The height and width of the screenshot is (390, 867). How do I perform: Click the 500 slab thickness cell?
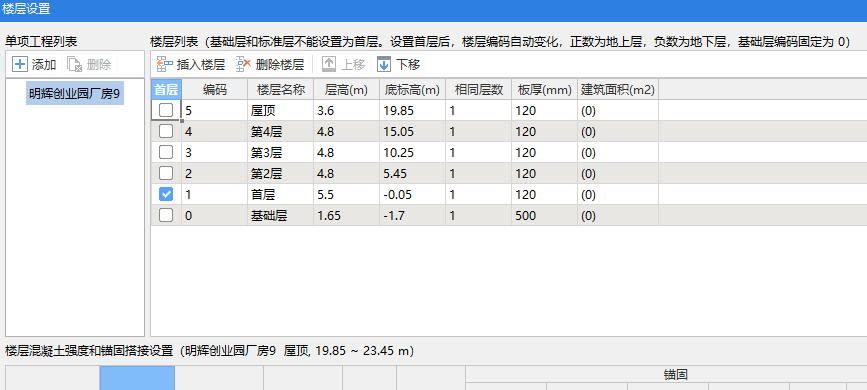pos(545,215)
